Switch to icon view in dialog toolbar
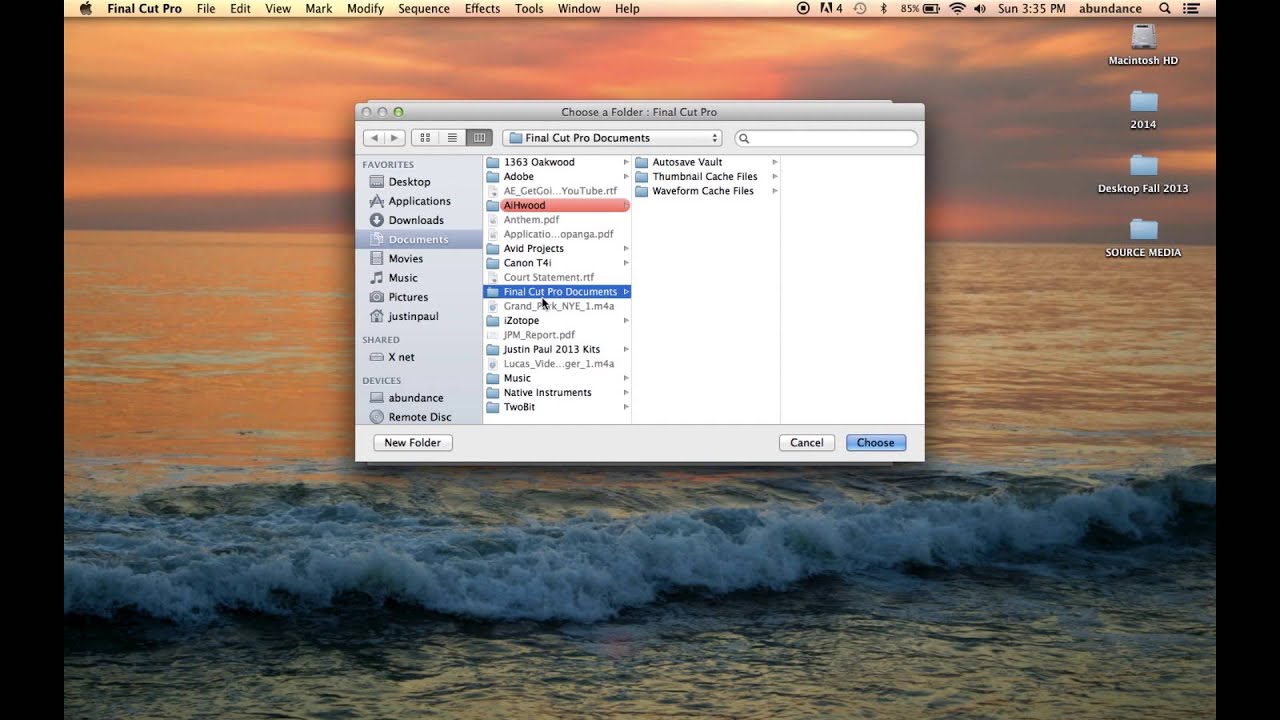 [x=425, y=138]
